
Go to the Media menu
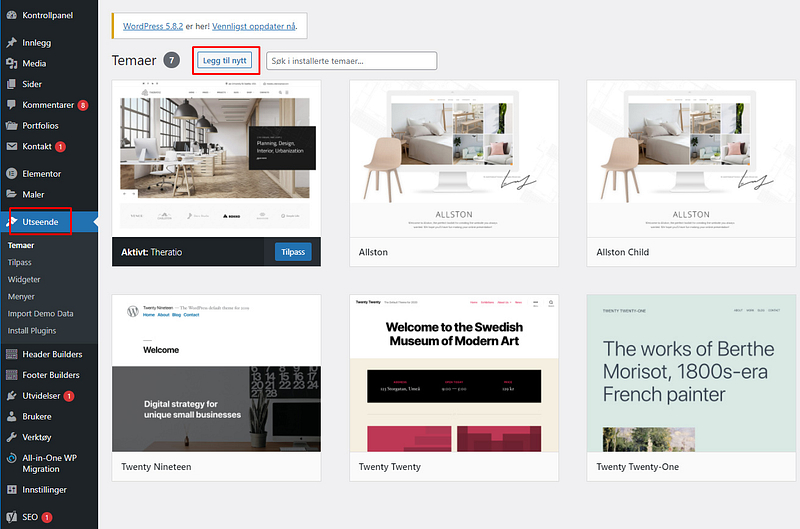[x=34, y=63]
